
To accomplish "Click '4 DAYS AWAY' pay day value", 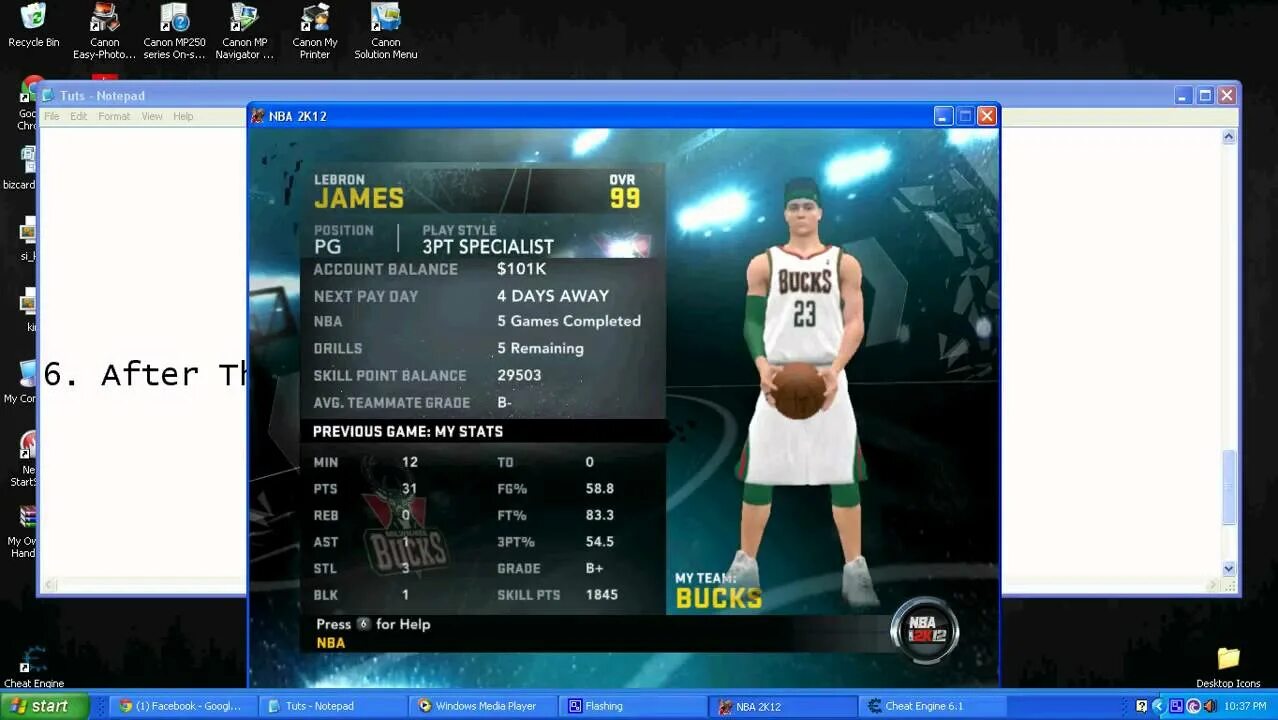I will click(x=553, y=296).
